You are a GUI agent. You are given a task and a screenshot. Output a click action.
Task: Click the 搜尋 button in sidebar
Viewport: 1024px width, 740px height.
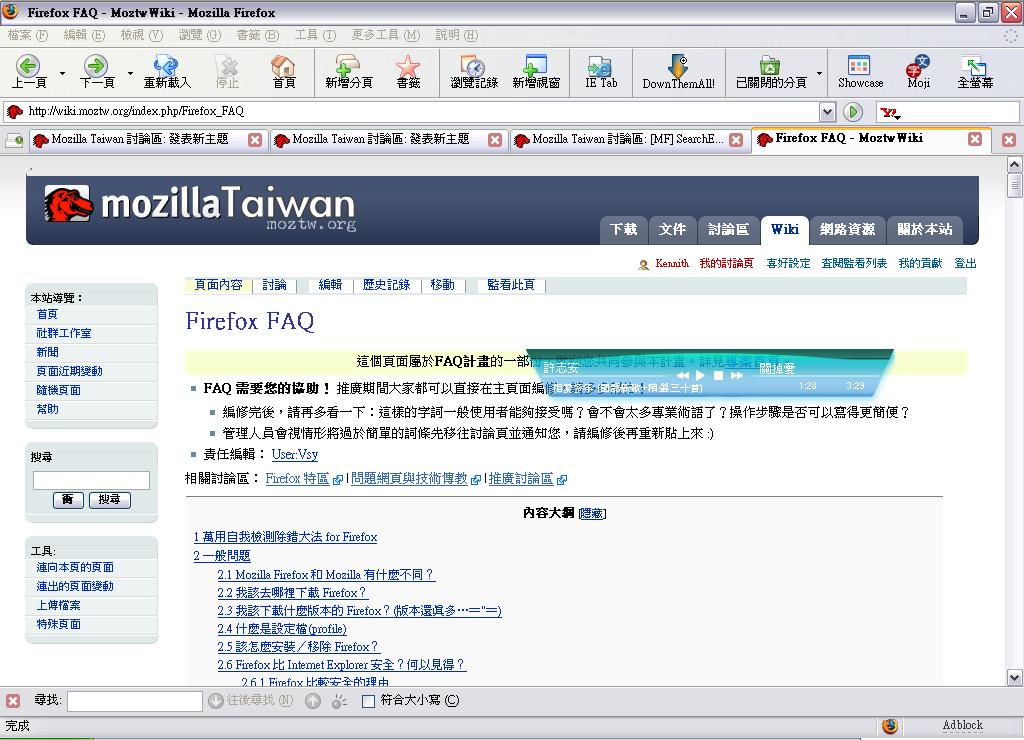[x=109, y=500]
